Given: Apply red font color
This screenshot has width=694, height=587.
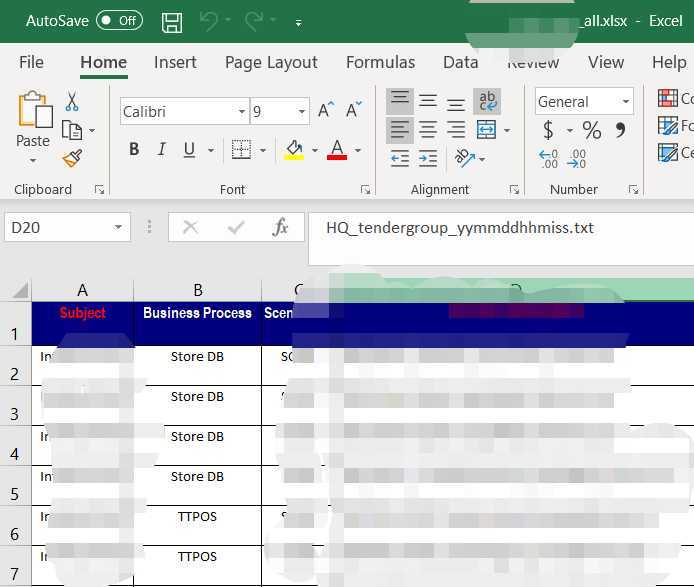Looking at the screenshot, I should point(337,150).
